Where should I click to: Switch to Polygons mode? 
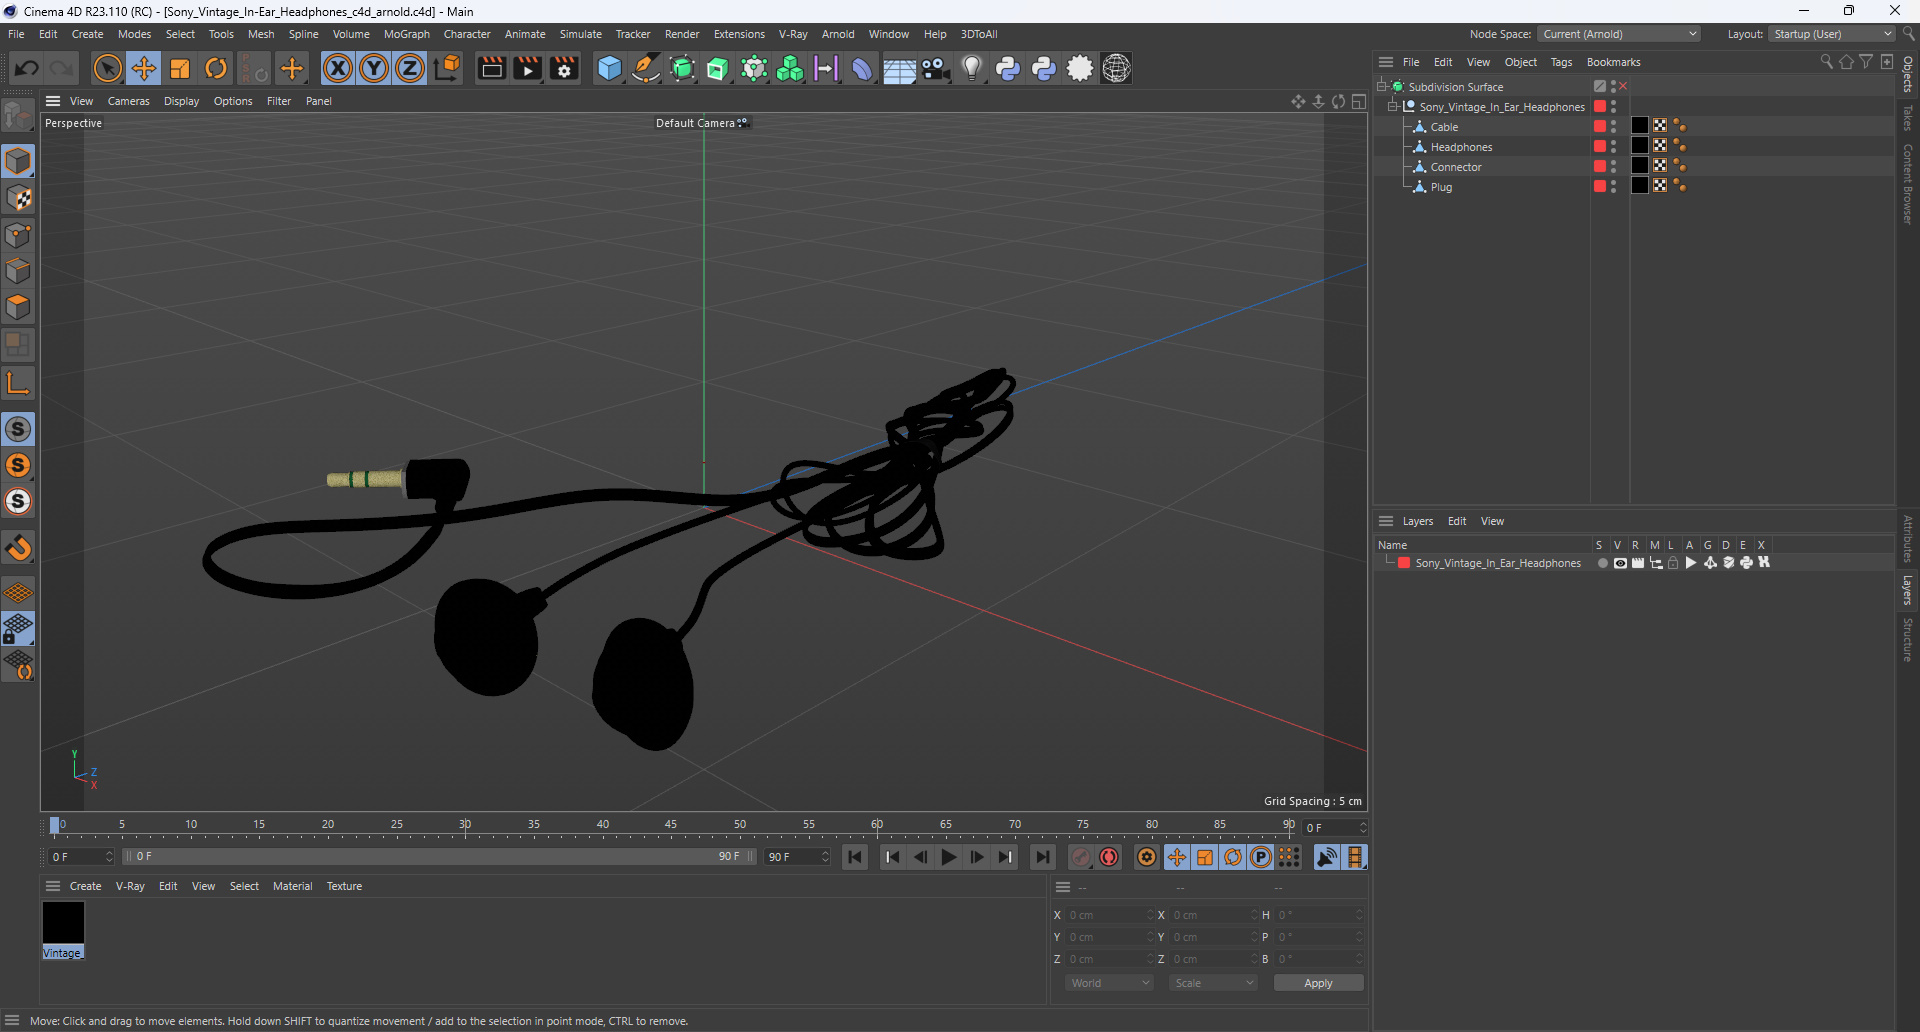click(x=18, y=308)
